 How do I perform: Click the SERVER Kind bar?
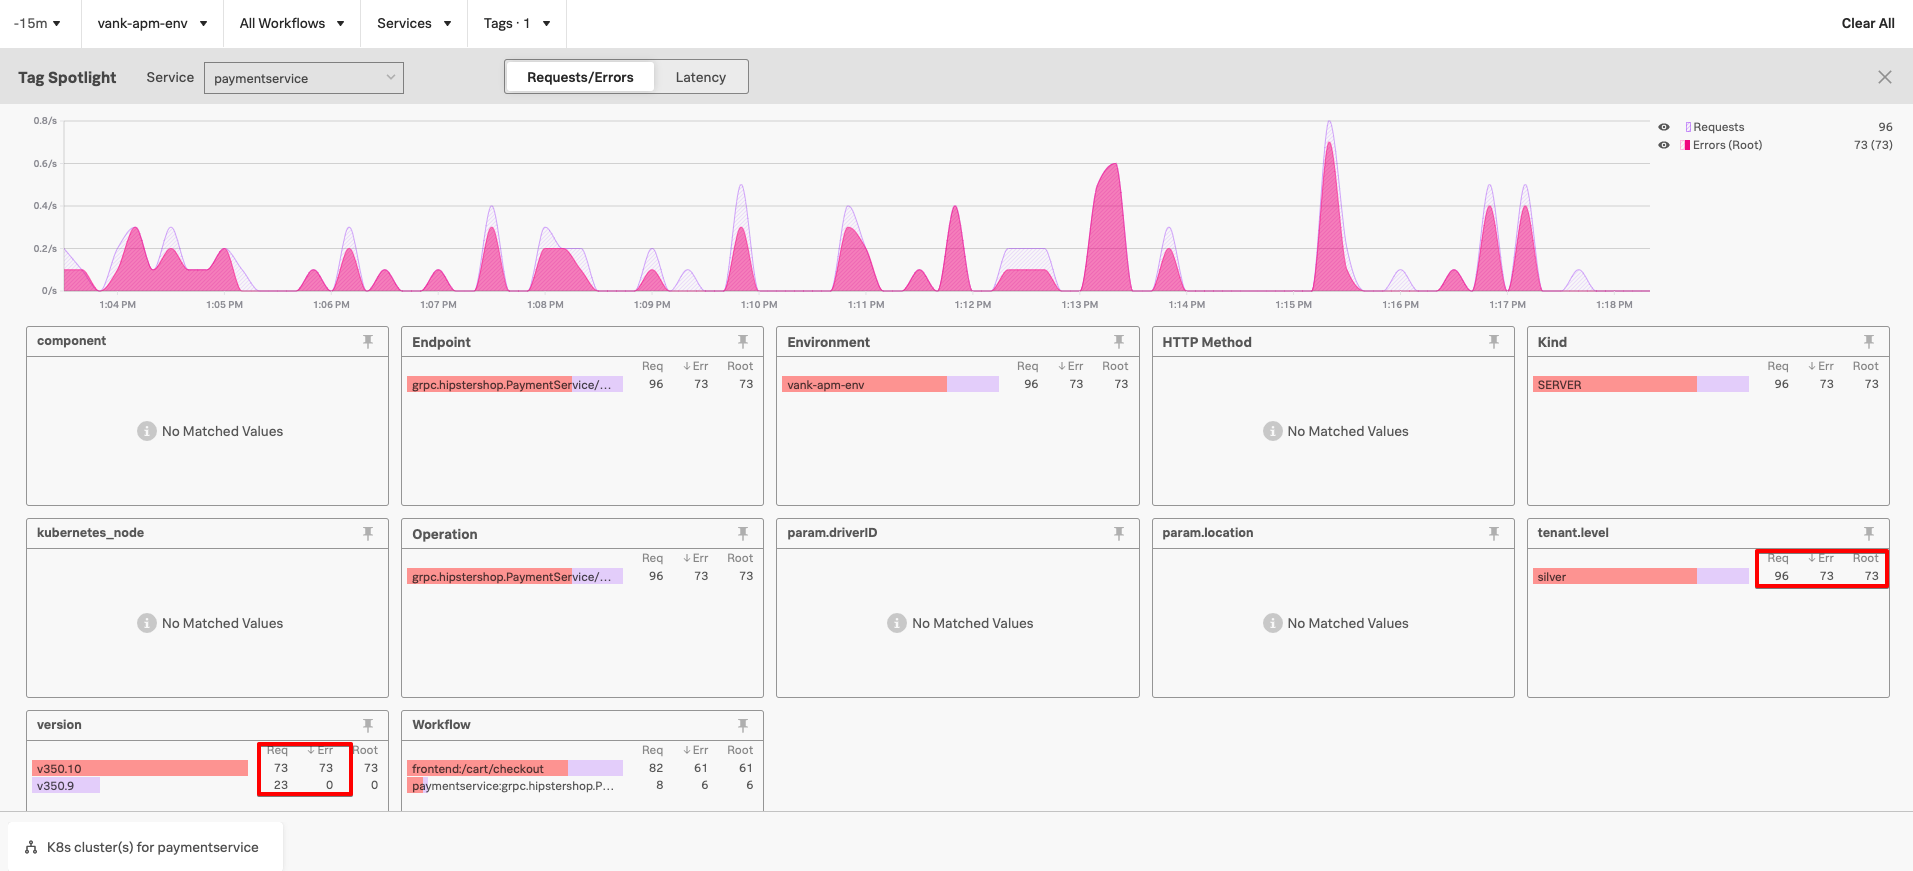1640,384
